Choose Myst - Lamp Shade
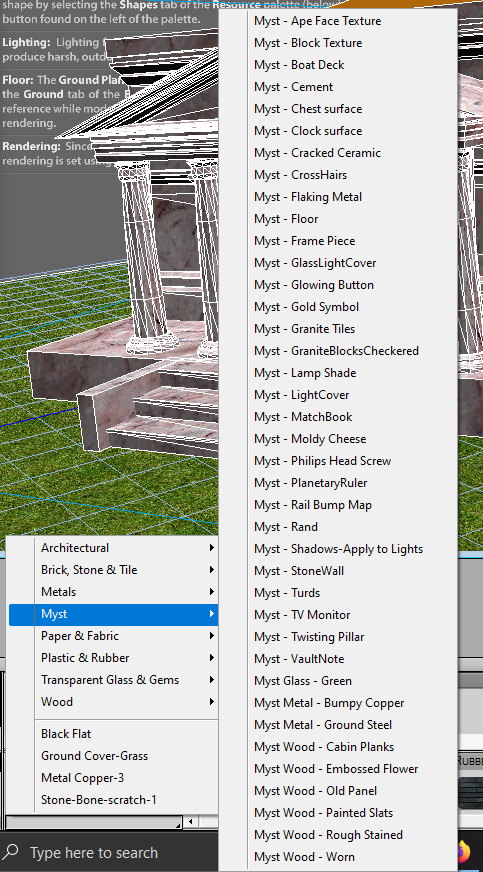 [x=338, y=373]
